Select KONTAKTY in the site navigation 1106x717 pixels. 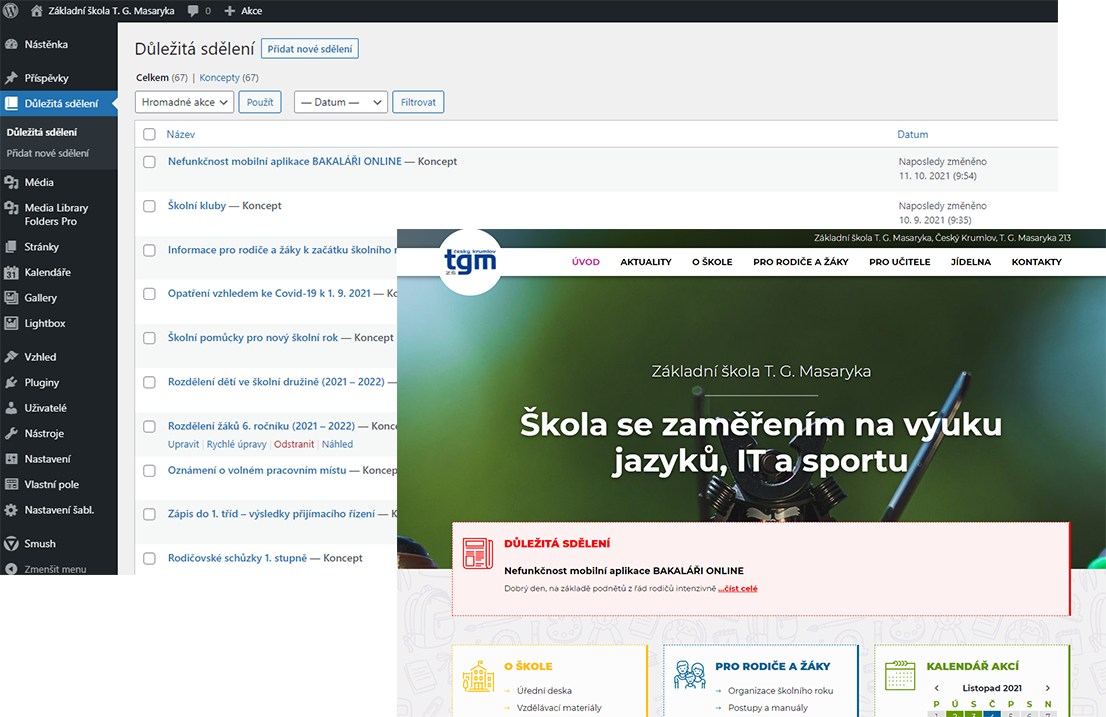[x=1036, y=262]
